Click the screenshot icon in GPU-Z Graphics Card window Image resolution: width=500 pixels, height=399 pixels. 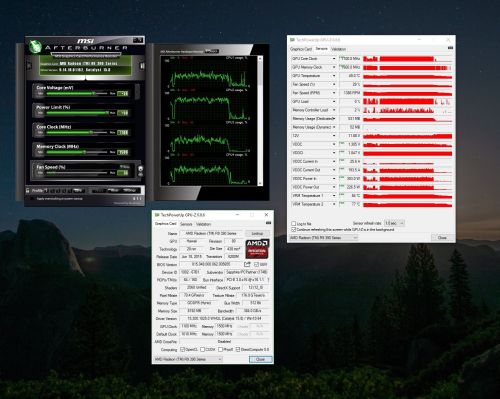(268, 223)
